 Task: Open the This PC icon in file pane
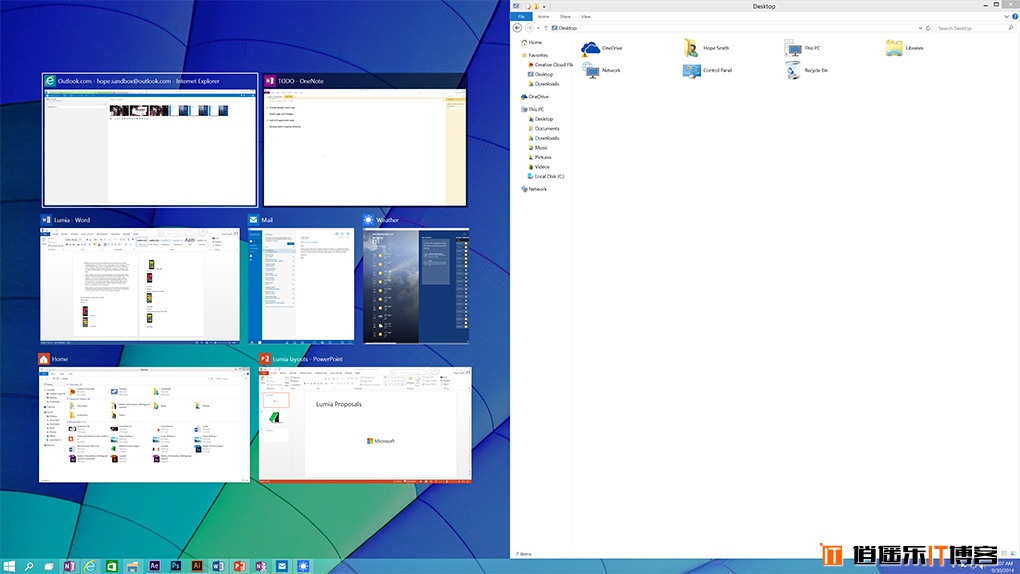point(802,48)
